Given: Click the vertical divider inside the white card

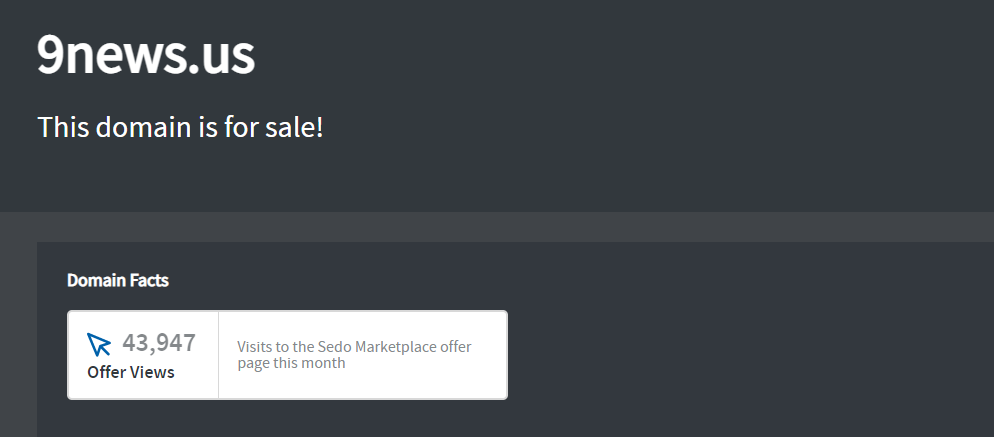Looking at the screenshot, I should [x=219, y=355].
